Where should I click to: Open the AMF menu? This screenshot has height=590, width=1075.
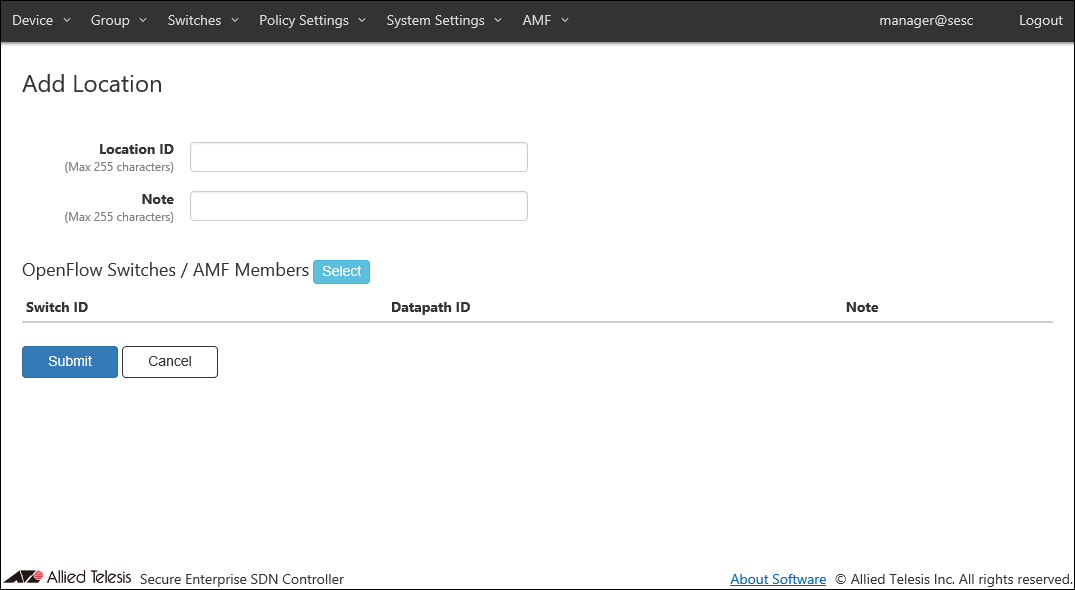pos(546,21)
